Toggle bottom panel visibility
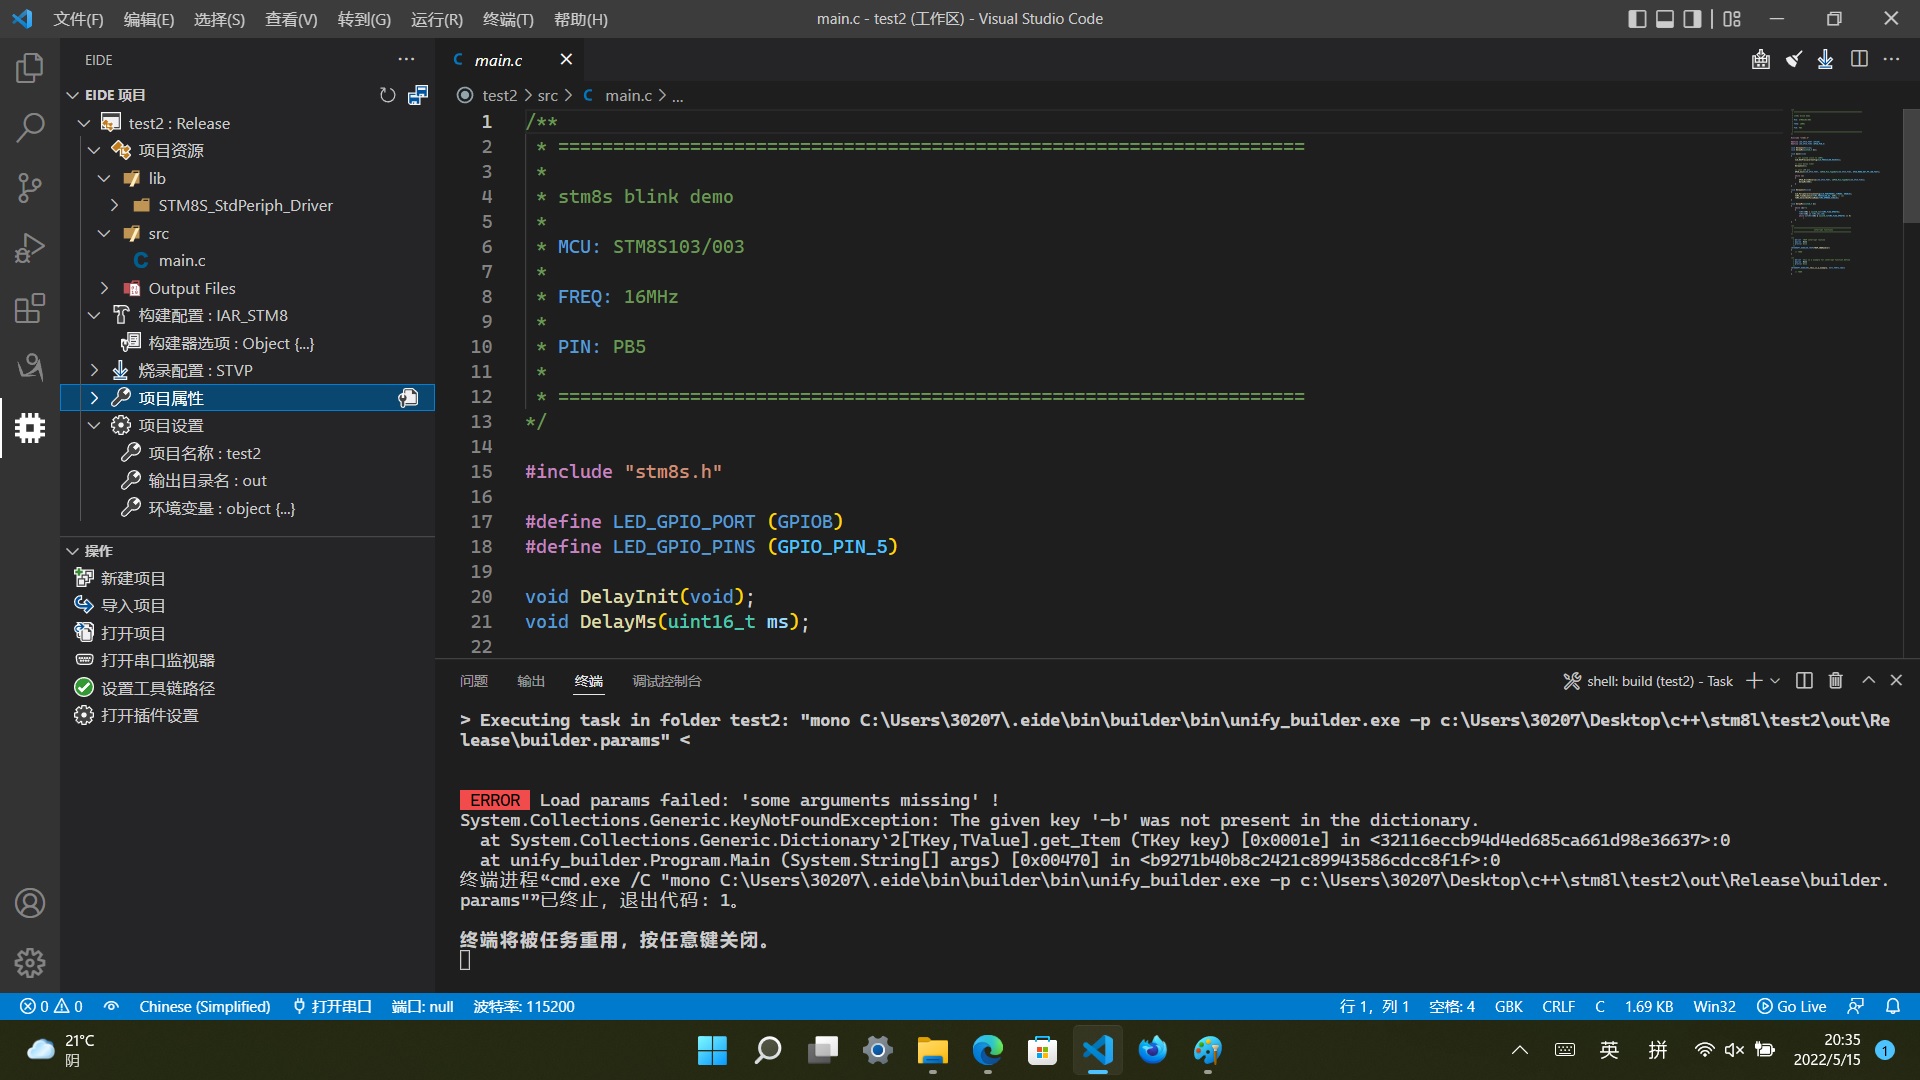This screenshot has height=1080, width=1920. [1665, 19]
